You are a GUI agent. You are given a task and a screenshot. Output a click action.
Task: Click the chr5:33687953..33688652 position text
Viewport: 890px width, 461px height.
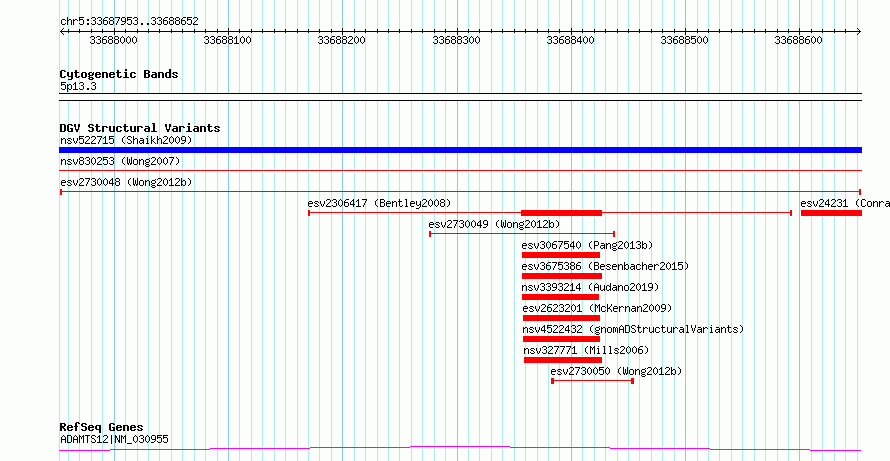129,22
